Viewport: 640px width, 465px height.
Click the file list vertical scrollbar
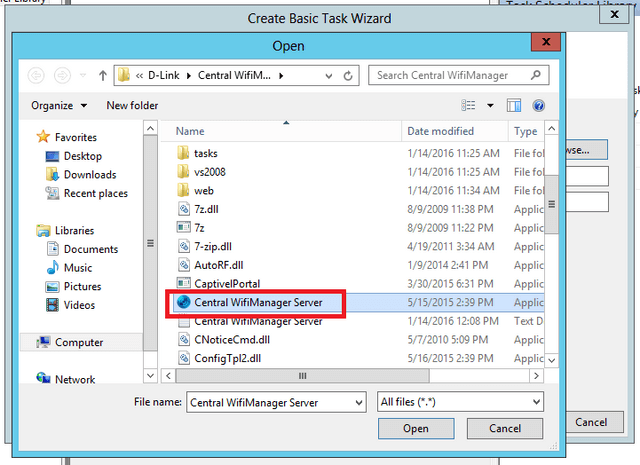click(x=551, y=204)
